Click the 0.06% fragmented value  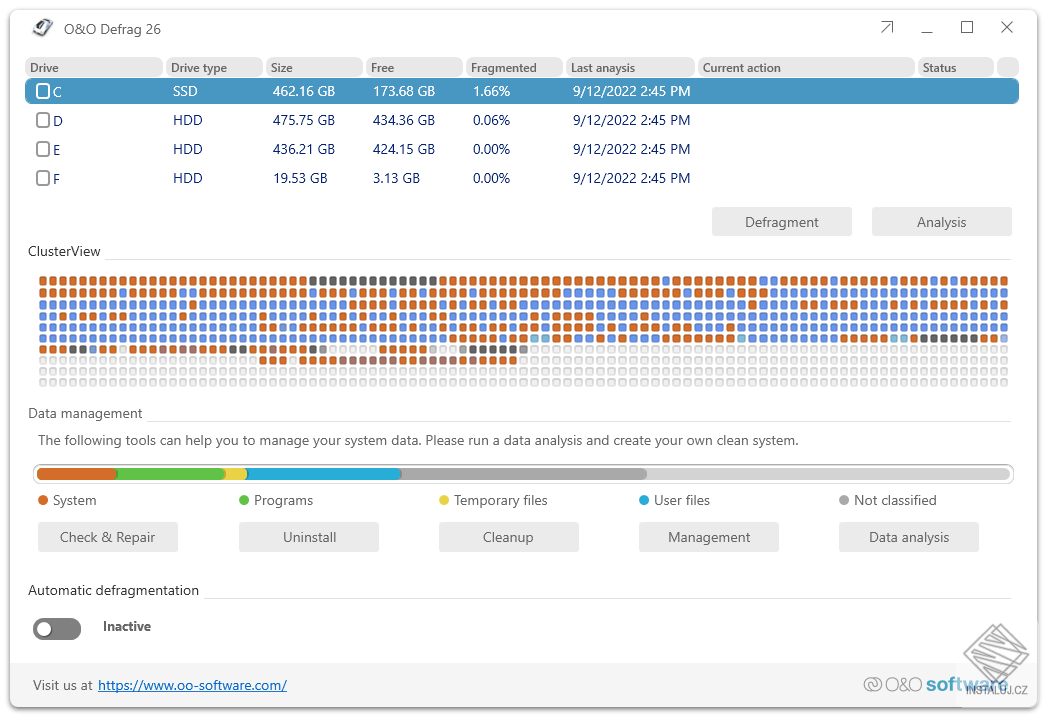point(491,120)
